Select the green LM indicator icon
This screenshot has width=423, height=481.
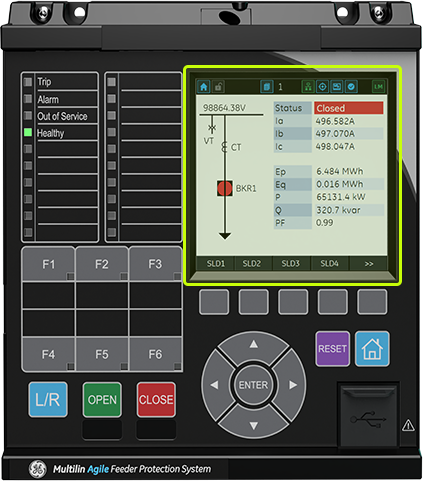tap(378, 87)
